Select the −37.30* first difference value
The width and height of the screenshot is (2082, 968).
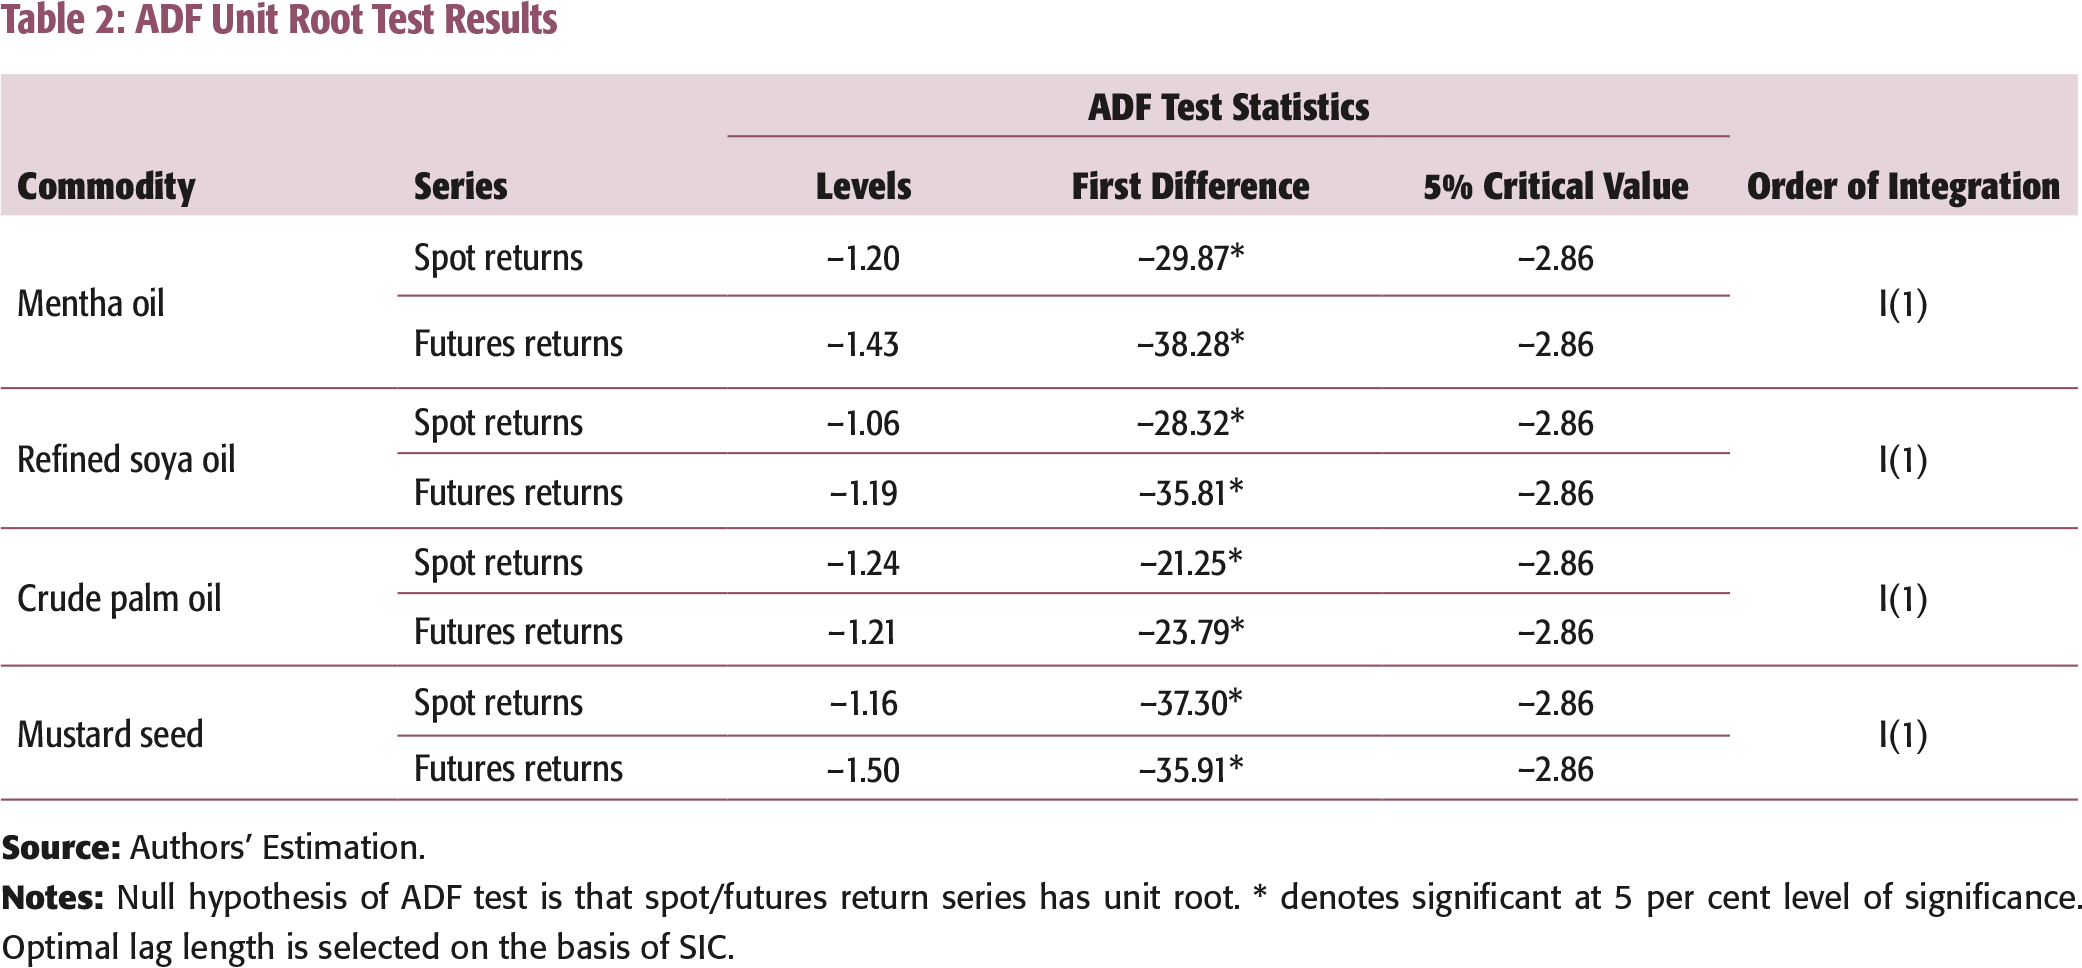pos(1190,704)
